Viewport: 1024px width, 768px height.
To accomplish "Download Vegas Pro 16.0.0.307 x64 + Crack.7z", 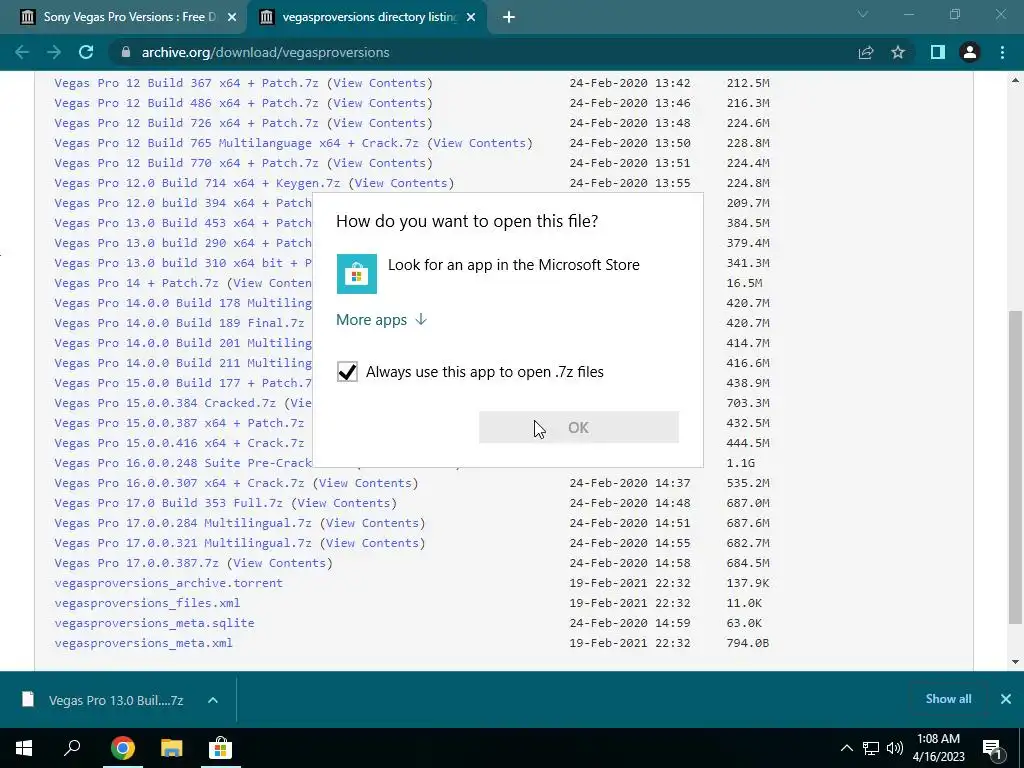I will point(179,483).
